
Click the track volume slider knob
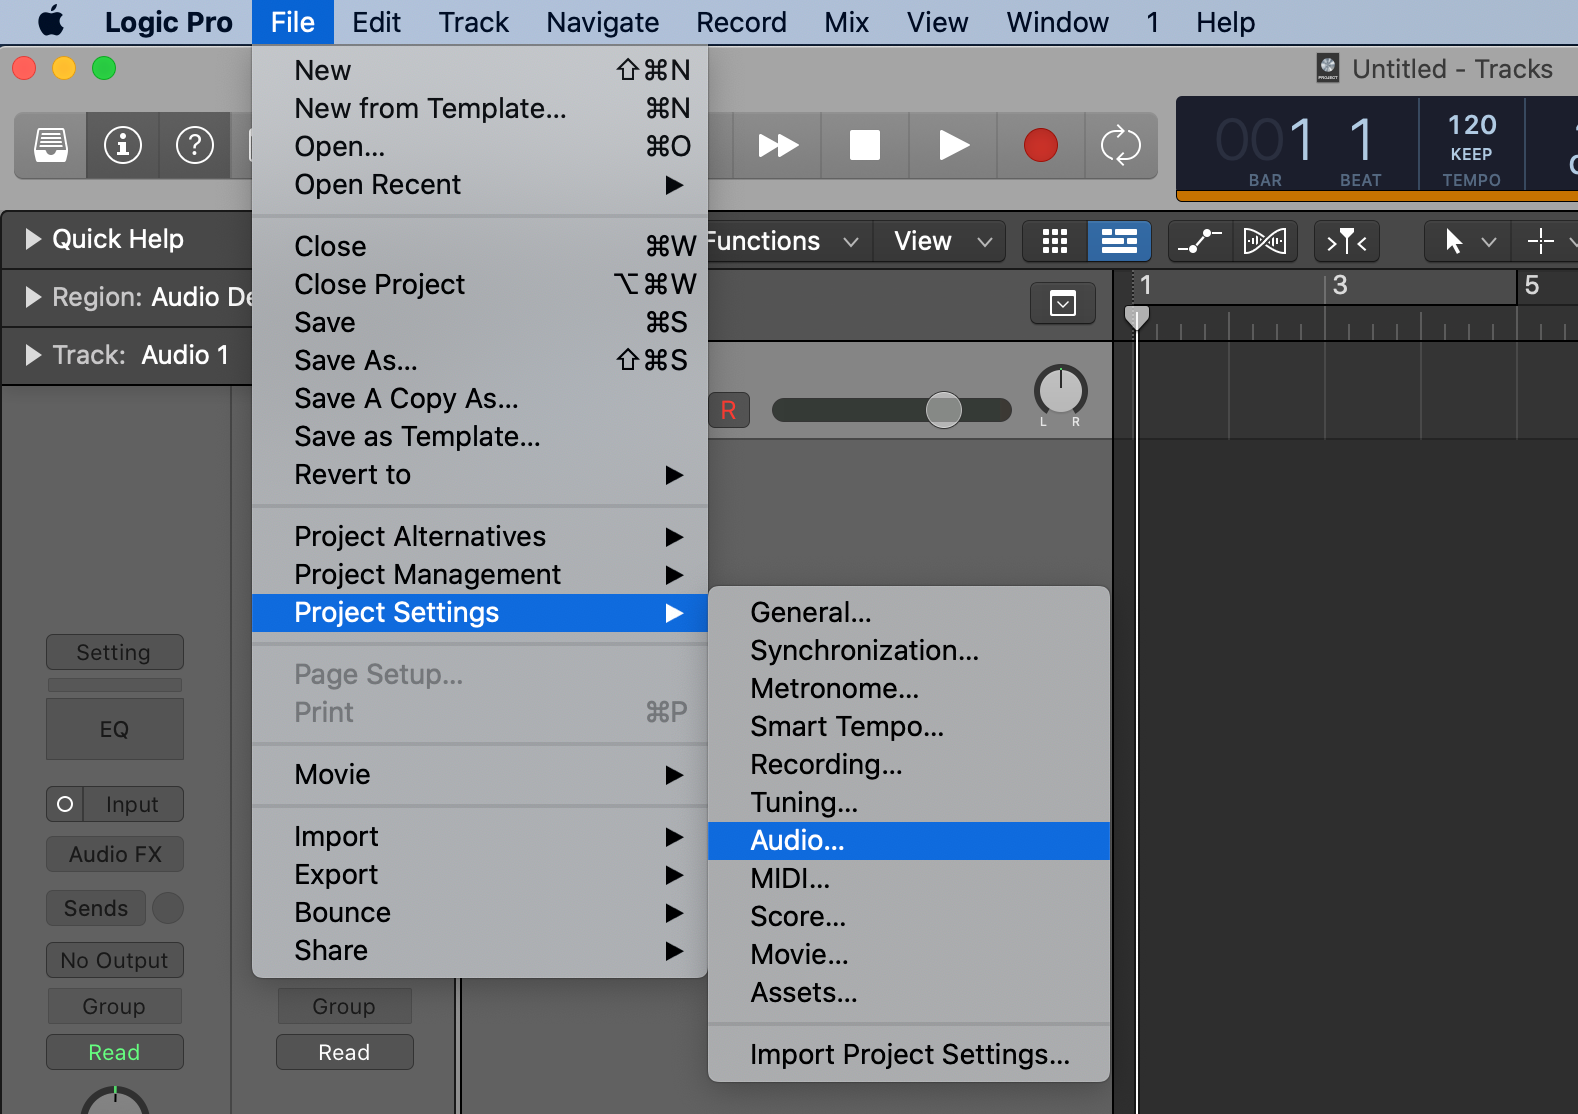(x=943, y=410)
